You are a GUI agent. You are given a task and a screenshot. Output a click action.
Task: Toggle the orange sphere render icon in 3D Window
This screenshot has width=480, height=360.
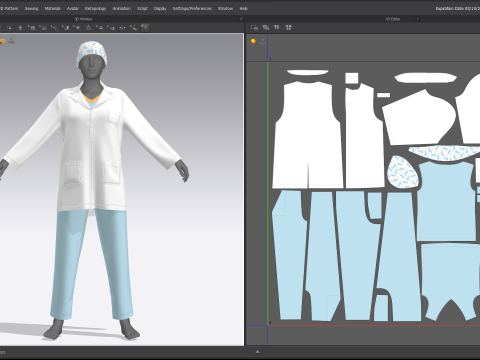2,41
